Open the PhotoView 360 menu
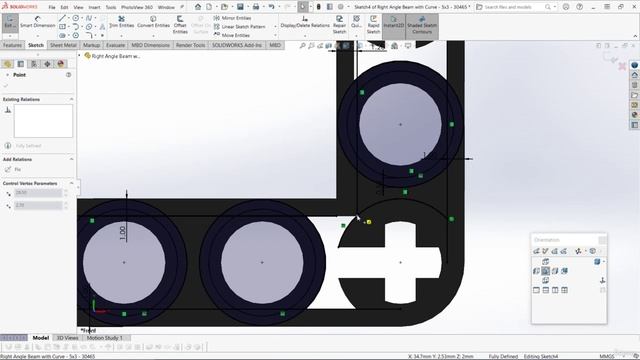Viewport: 640px width, 360px height. [x=137, y=7]
